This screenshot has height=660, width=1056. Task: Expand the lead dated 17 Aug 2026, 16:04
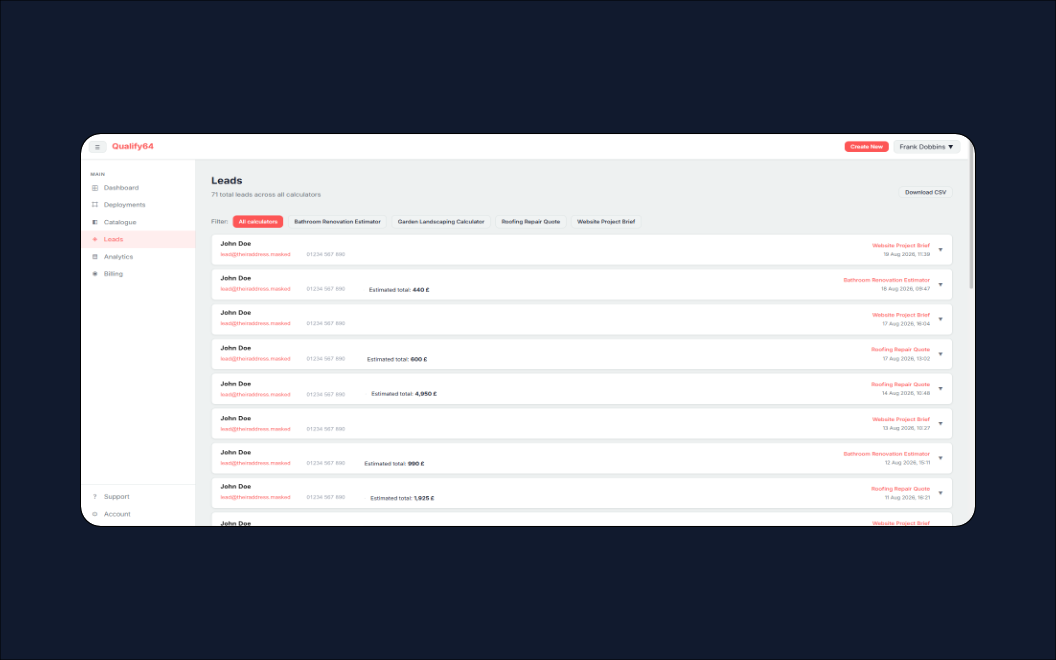940,319
